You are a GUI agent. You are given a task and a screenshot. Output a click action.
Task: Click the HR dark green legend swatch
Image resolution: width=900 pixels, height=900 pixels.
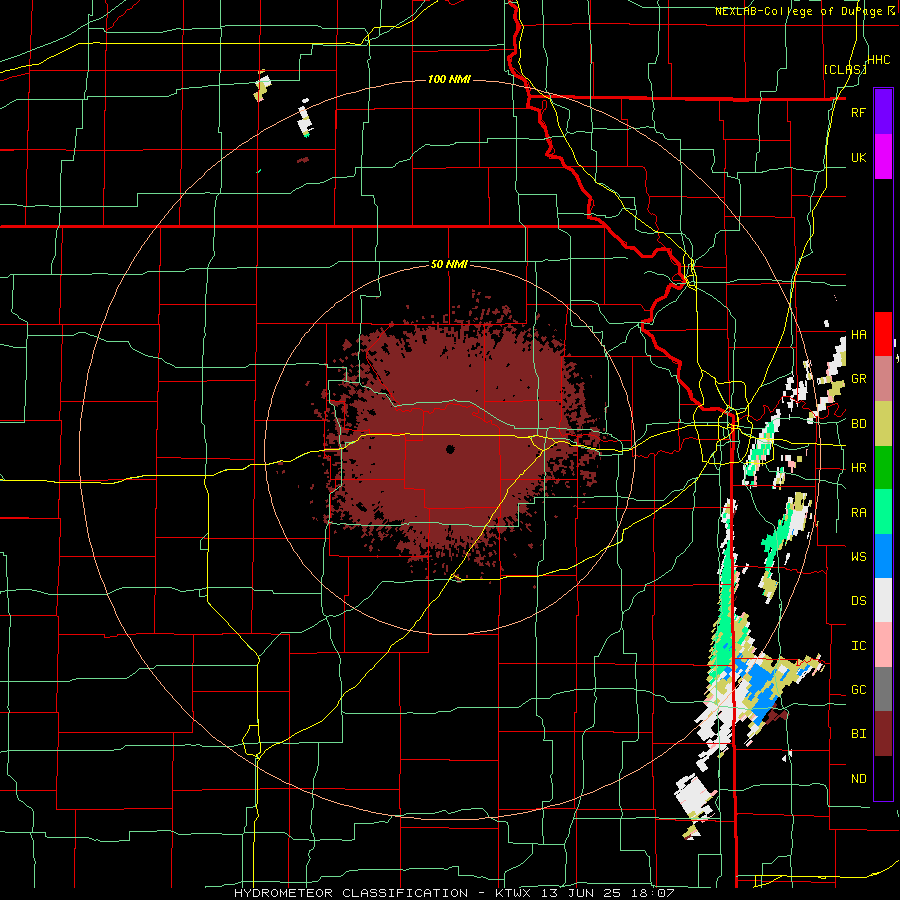[x=883, y=468]
